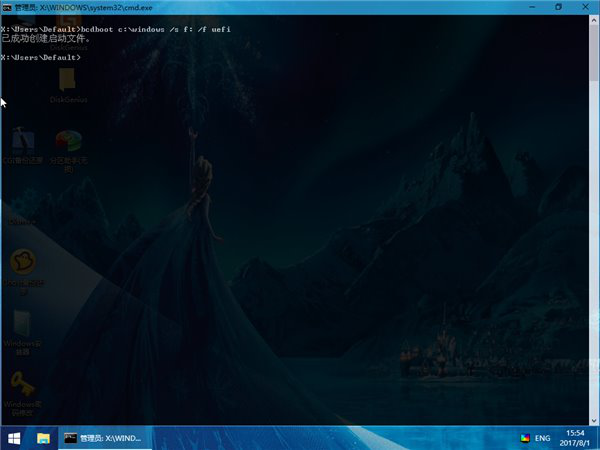
Task: Click the scrollbar down arrow in cmd
Action: tap(594, 418)
